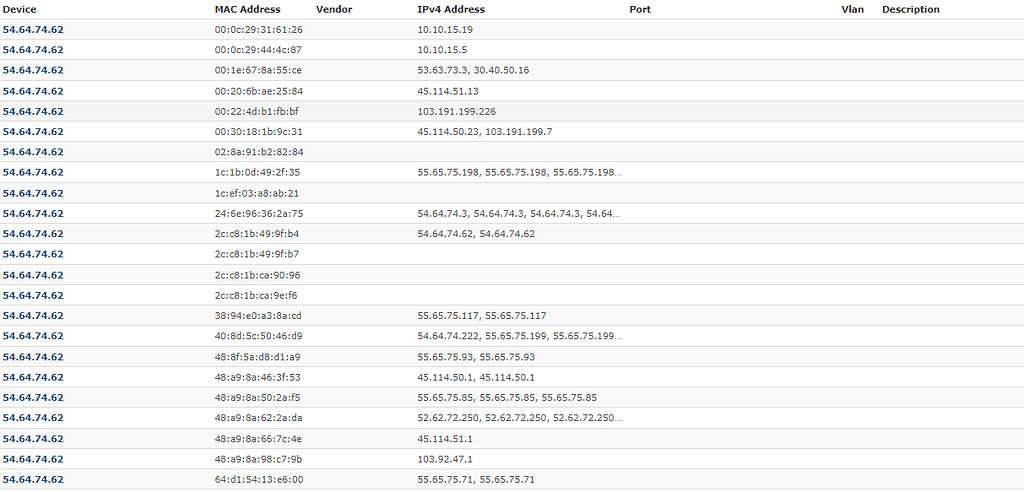Image resolution: width=1024 pixels, height=492 pixels.
Task: Open device link for MAC 00:0c:29:44:4c:87
Action: (x=33, y=50)
